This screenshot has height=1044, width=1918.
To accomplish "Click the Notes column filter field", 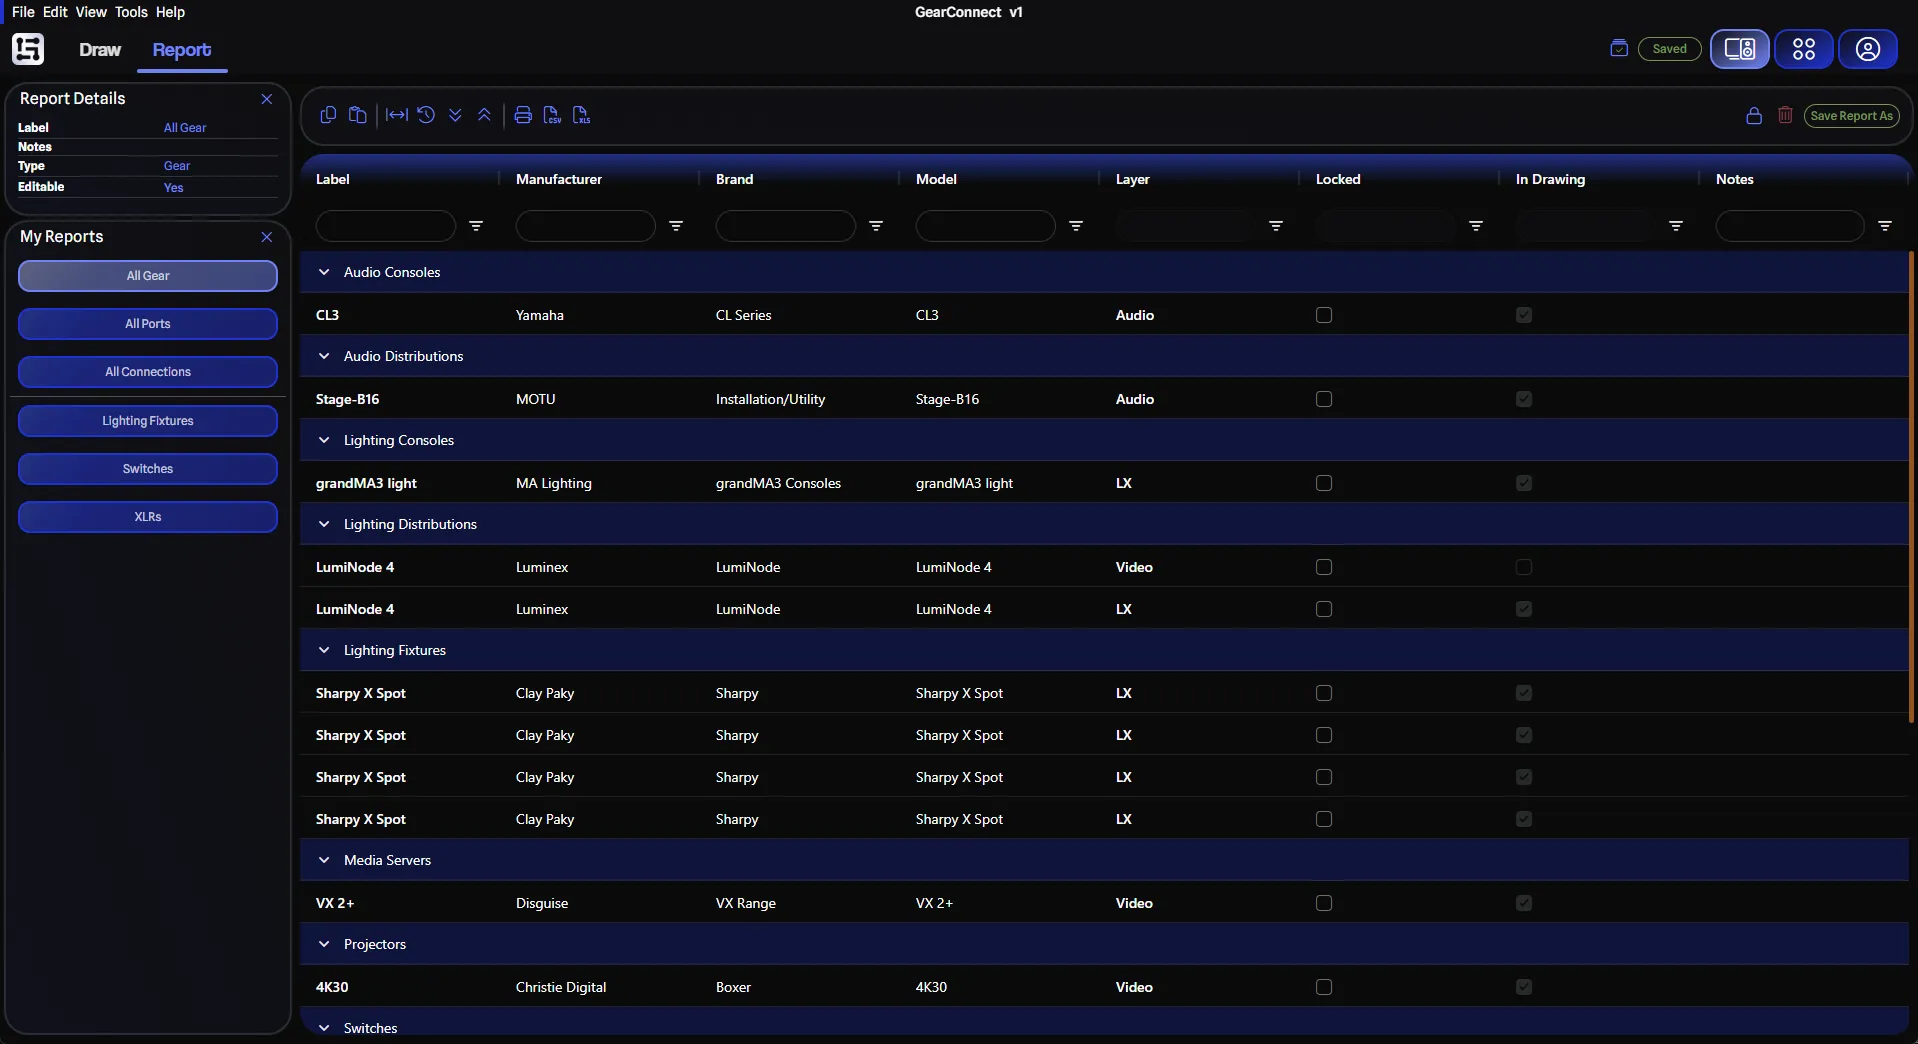I will point(1790,226).
